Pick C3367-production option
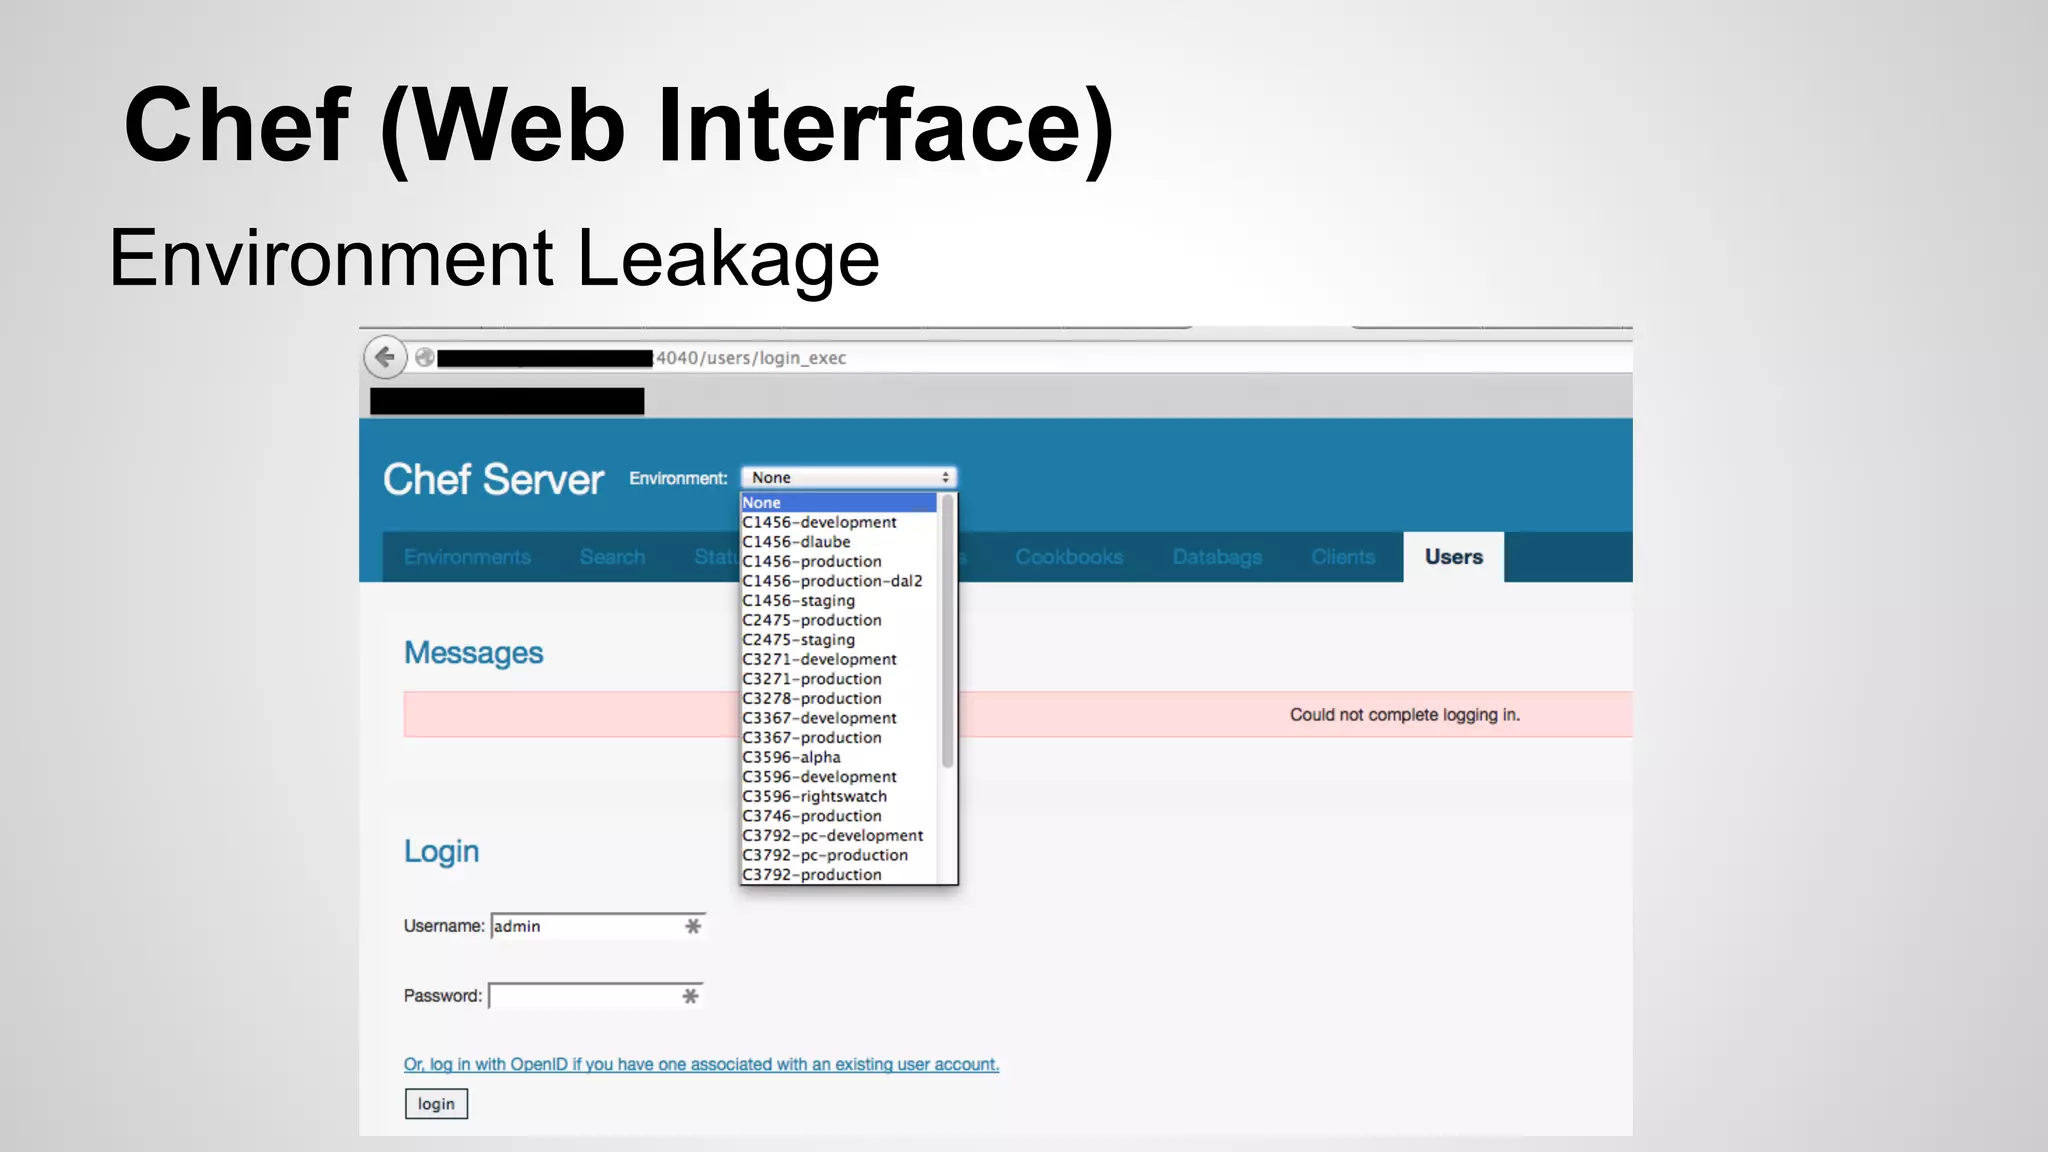Viewport: 2048px width, 1152px height. pyautogui.click(x=838, y=738)
